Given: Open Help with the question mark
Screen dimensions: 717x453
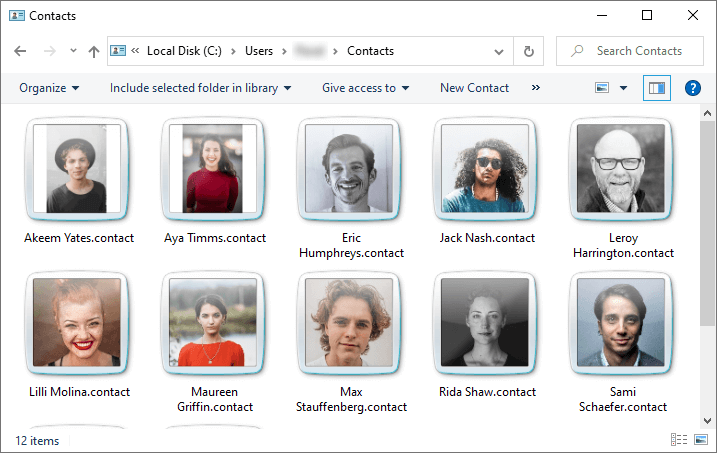Looking at the screenshot, I should (x=693, y=88).
